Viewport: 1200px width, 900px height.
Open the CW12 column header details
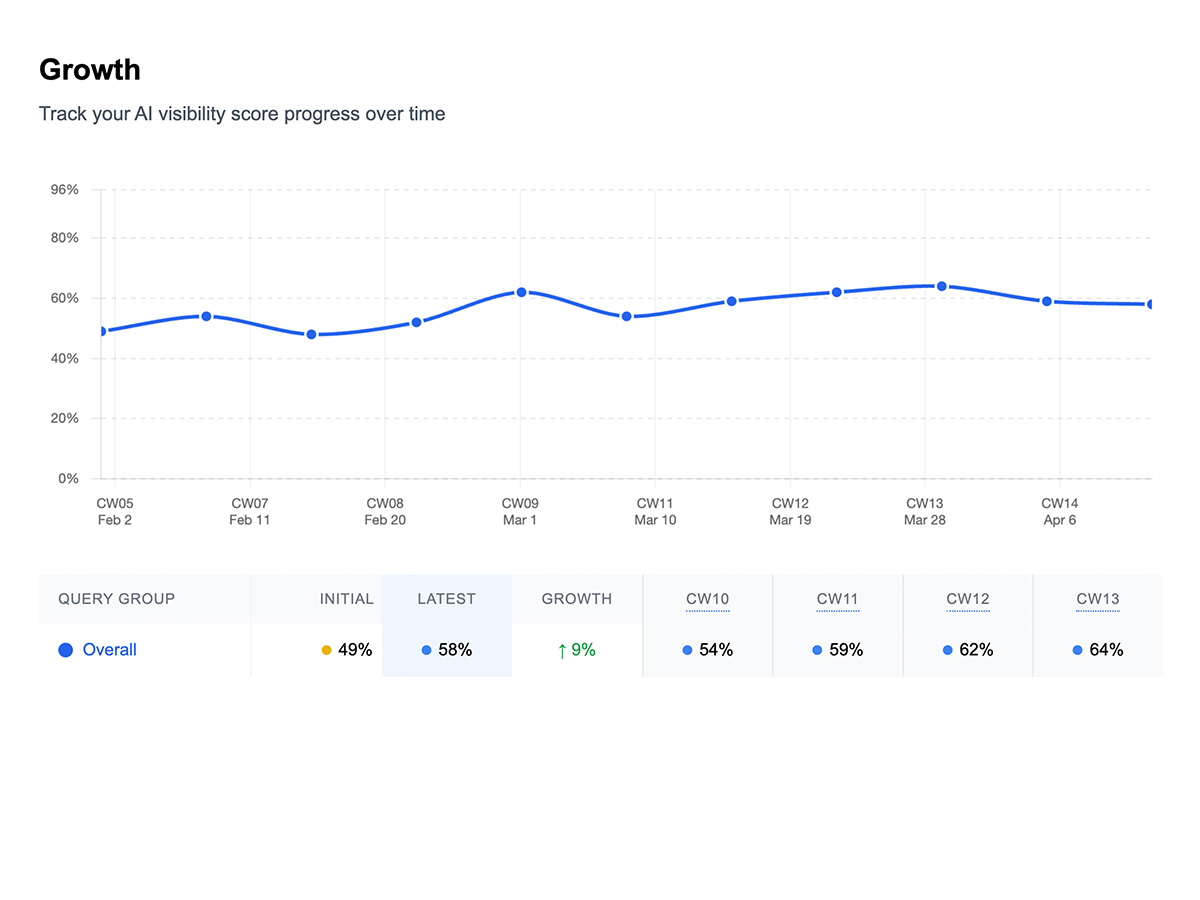pos(967,598)
